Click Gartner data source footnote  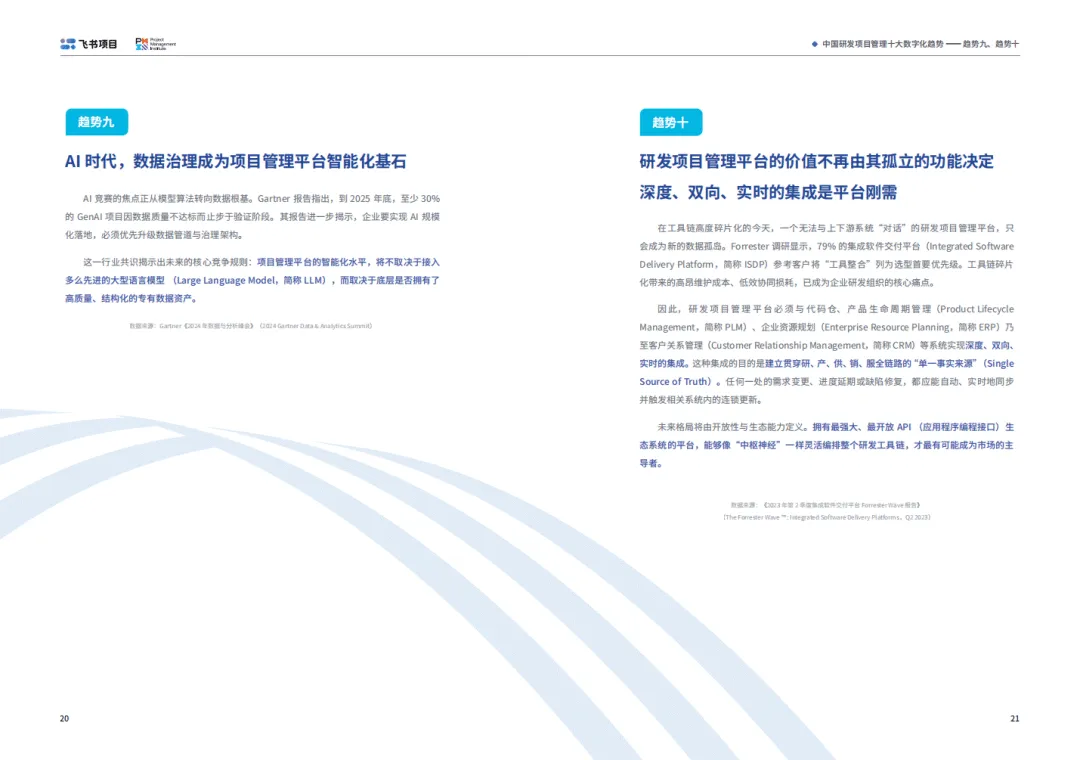(x=251, y=326)
